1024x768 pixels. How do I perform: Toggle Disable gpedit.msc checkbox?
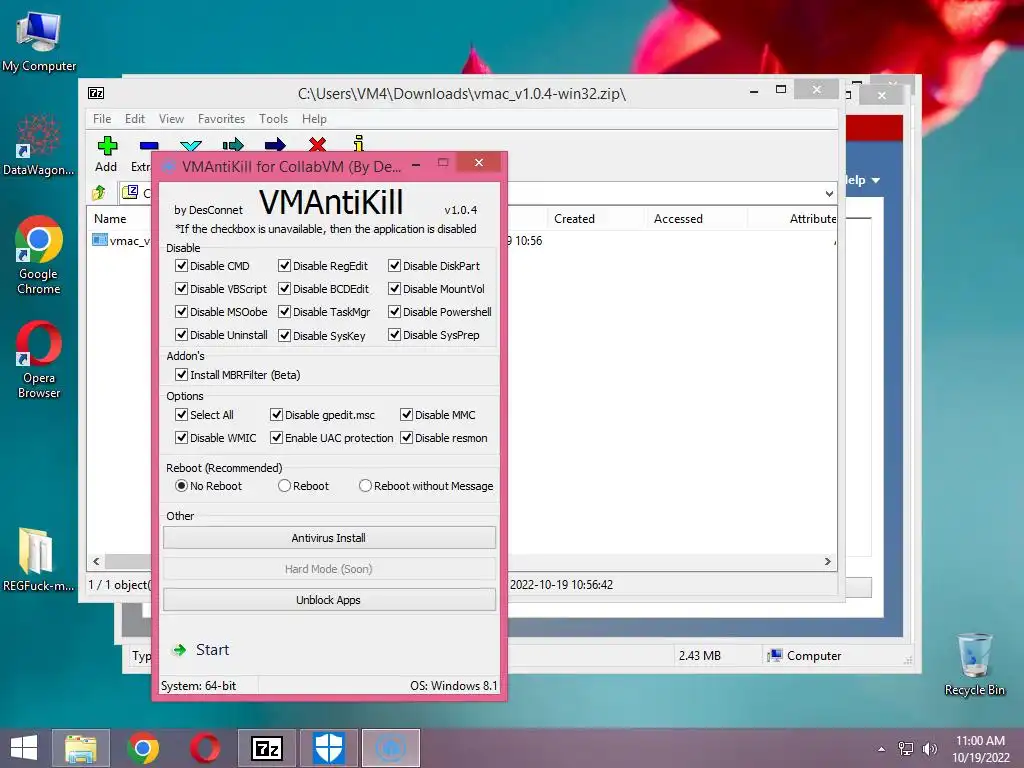[276, 415]
